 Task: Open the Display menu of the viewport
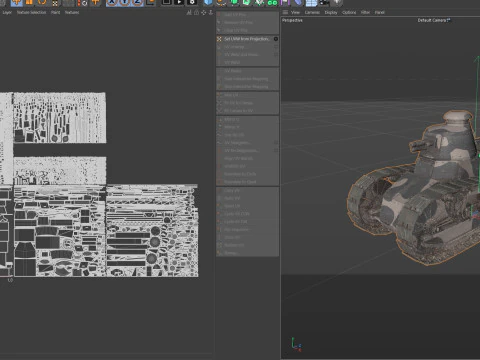coord(331,12)
